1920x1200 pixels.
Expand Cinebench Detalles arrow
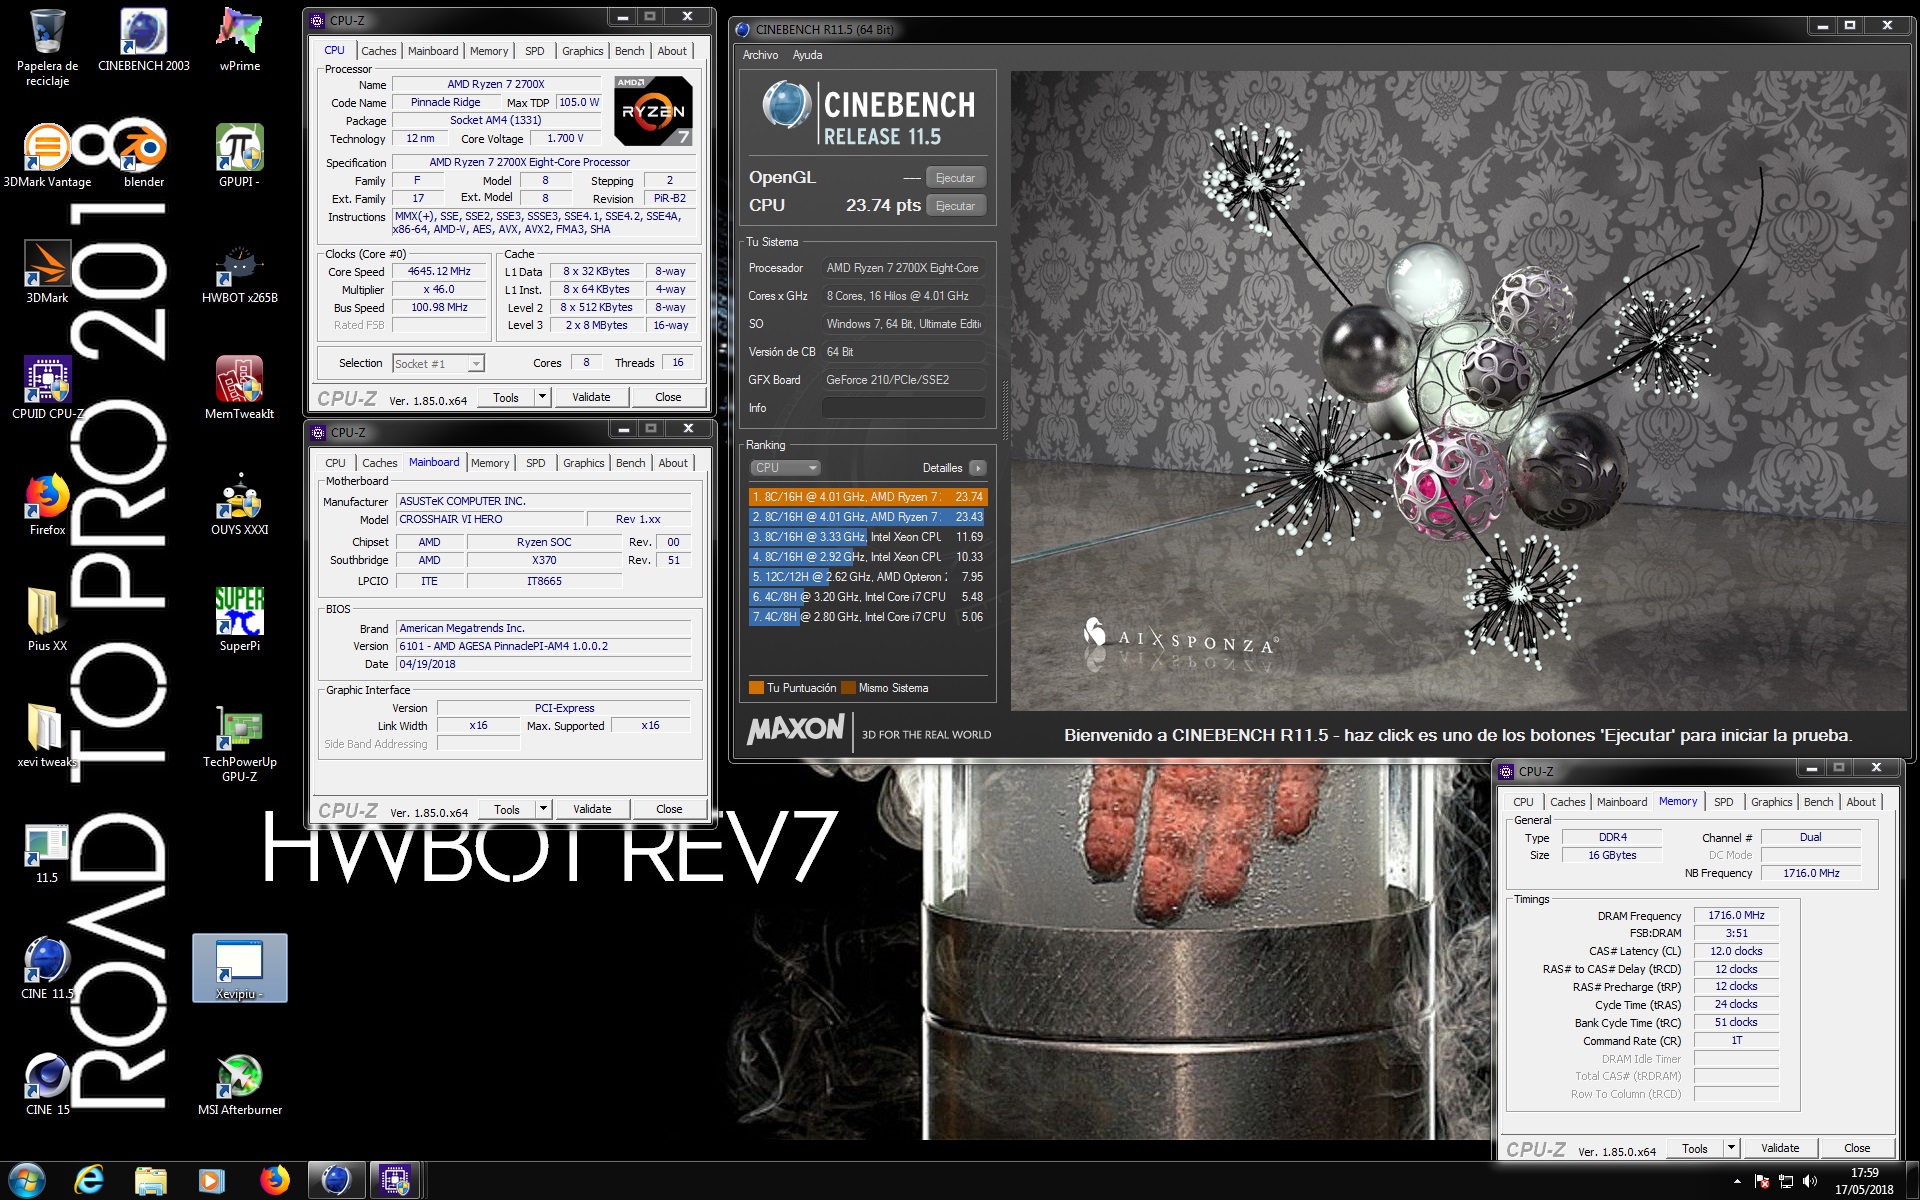pos(977,468)
